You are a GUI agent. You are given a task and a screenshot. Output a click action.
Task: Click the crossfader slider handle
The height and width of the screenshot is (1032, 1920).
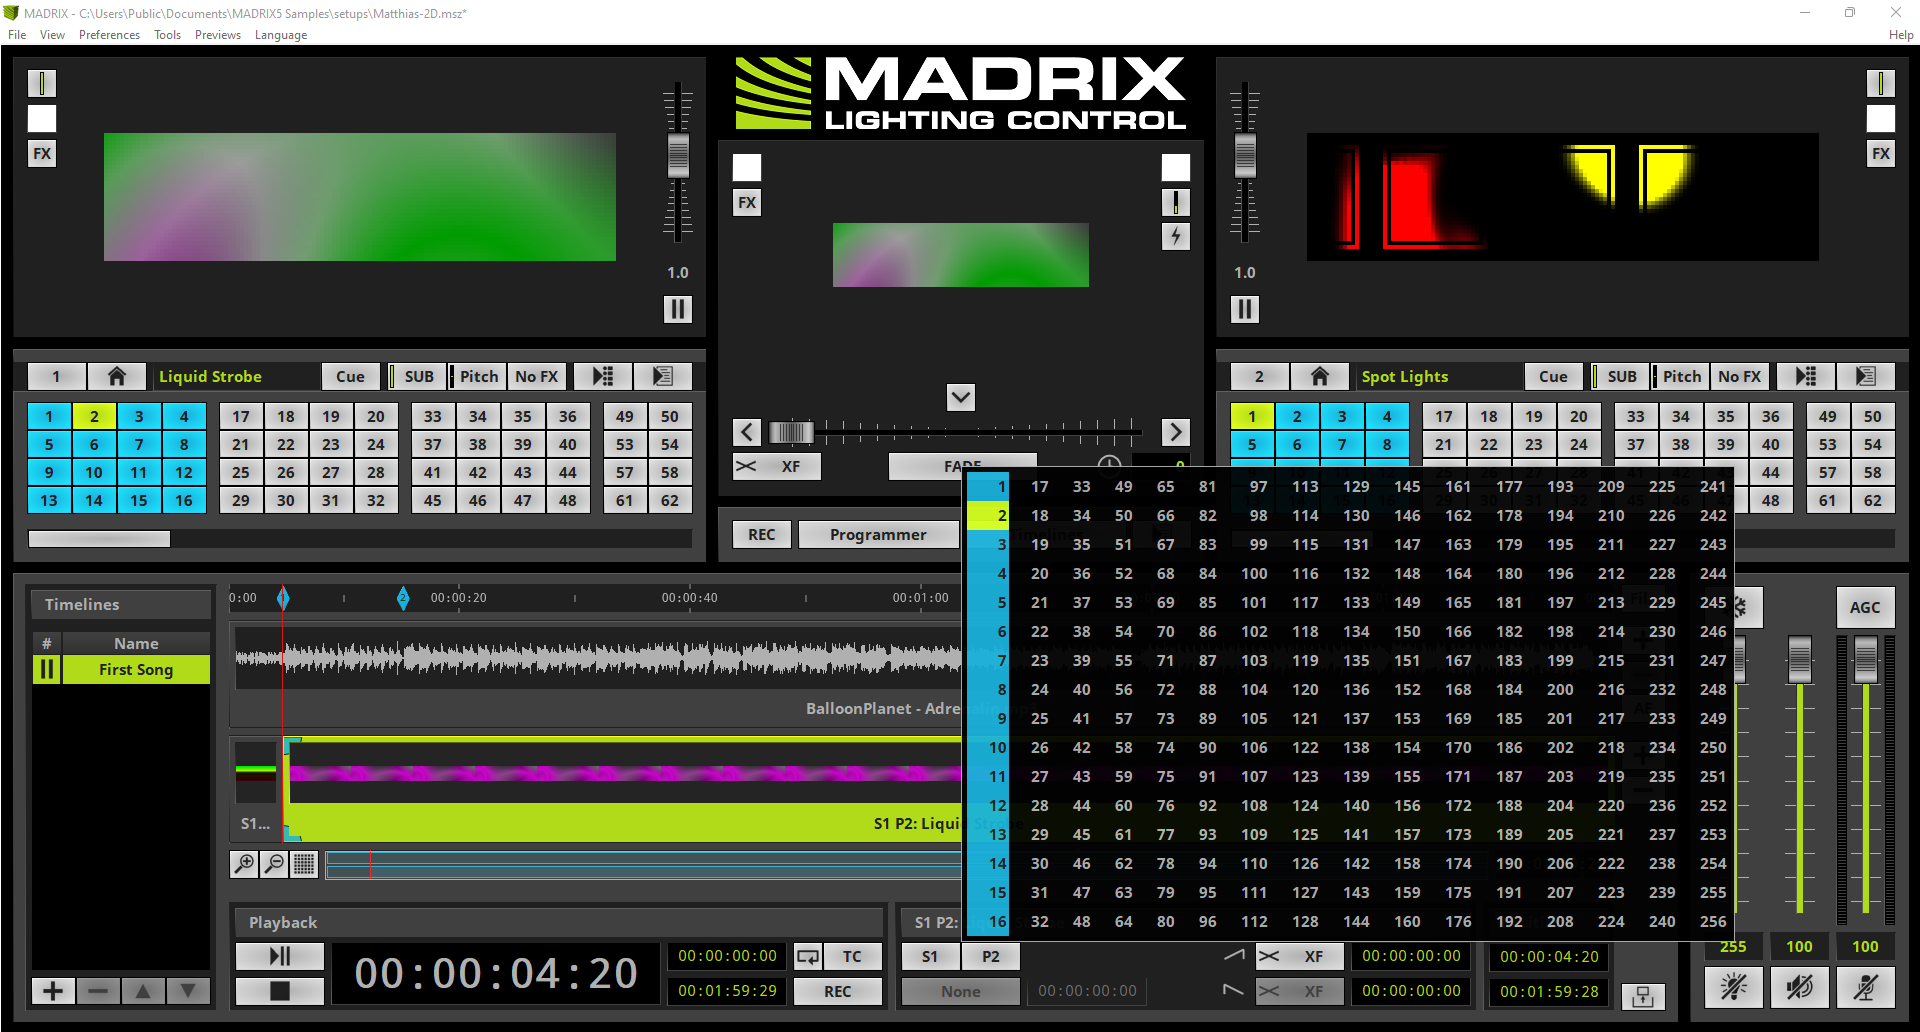coord(790,432)
